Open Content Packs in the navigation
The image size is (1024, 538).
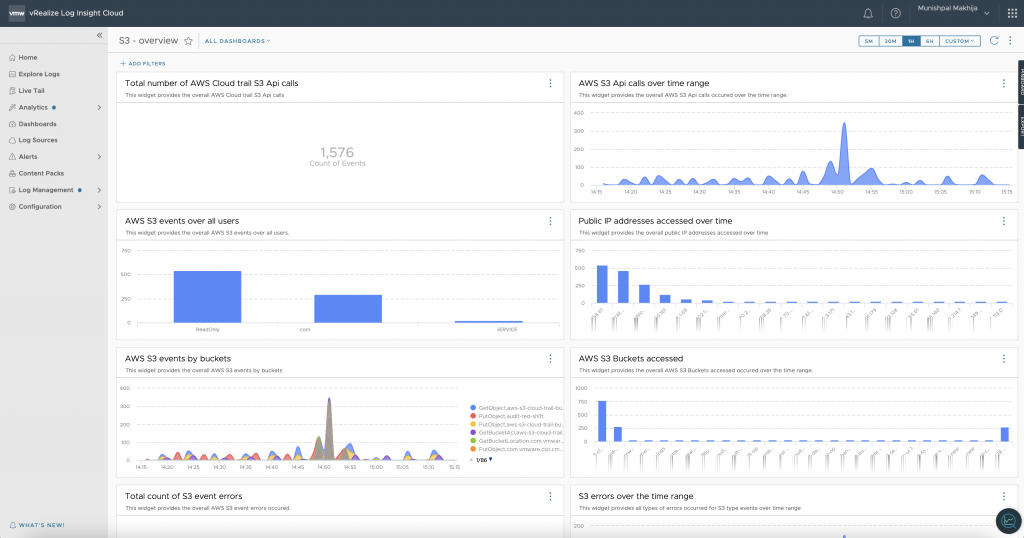click(41, 174)
